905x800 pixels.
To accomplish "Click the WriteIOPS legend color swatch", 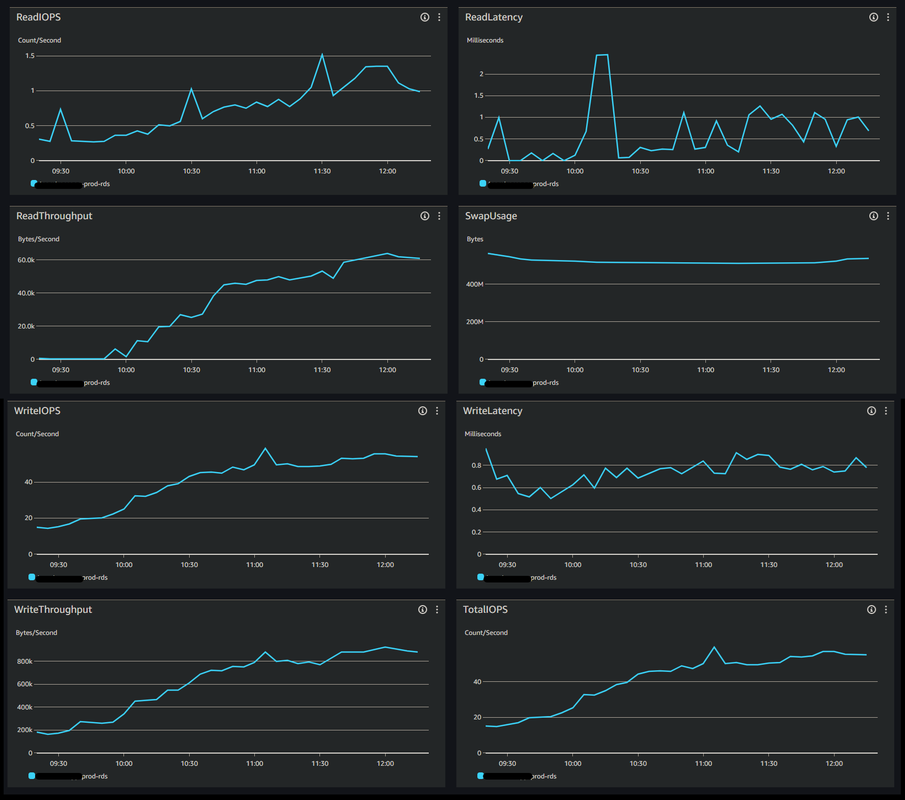I will point(31,577).
